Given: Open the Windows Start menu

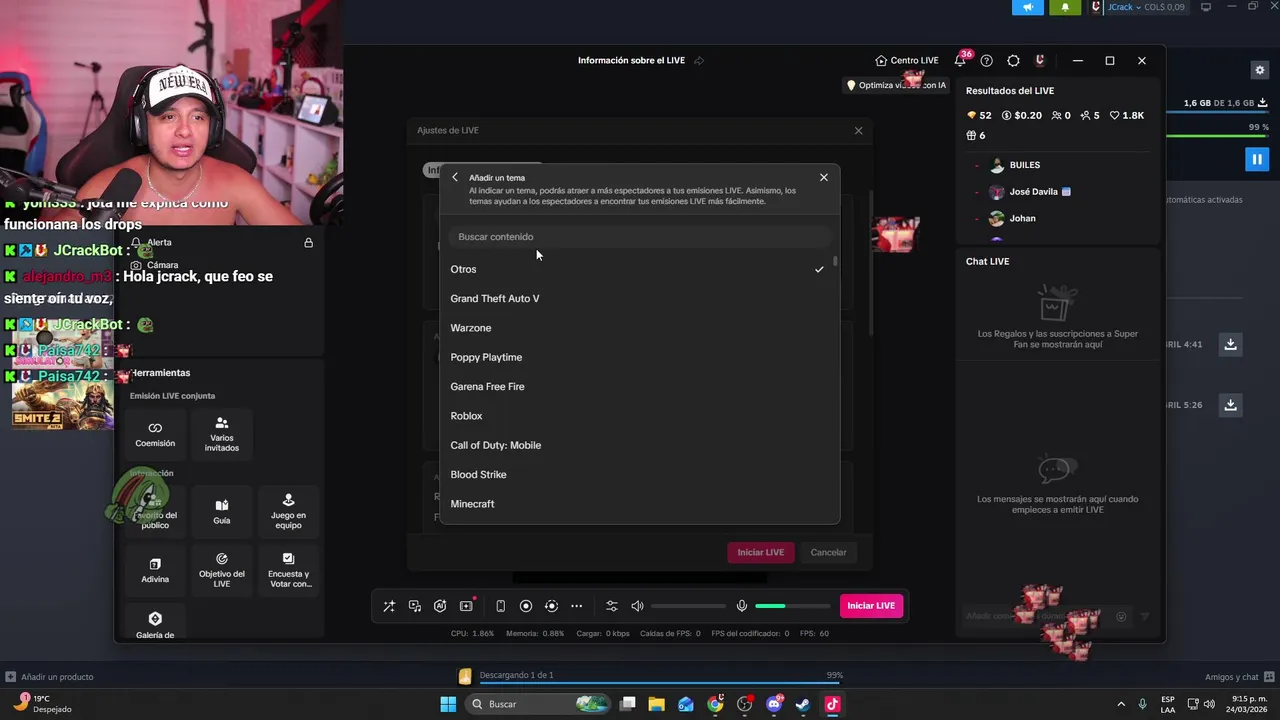Looking at the screenshot, I should 448,704.
